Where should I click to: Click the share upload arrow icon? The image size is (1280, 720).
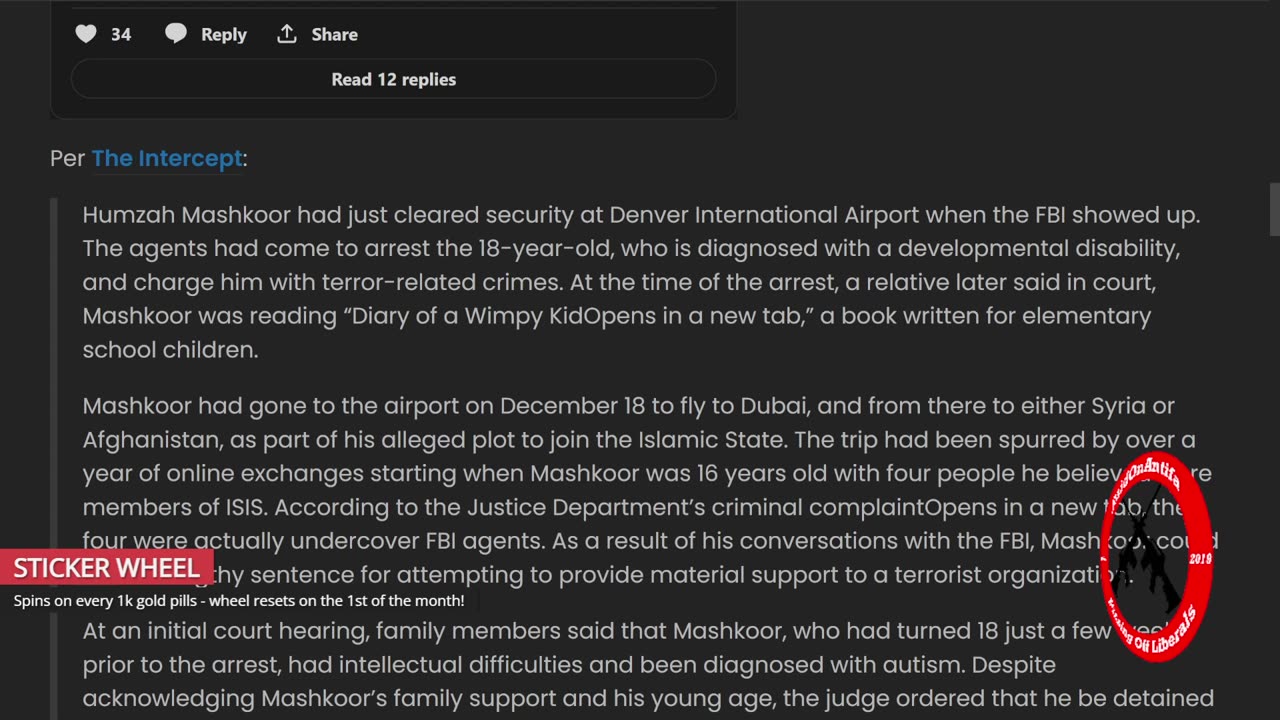click(287, 34)
